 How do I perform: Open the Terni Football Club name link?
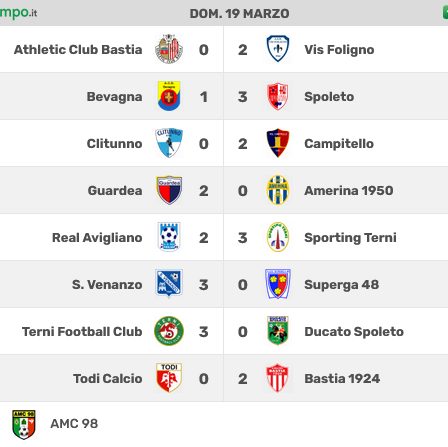click(82, 332)
